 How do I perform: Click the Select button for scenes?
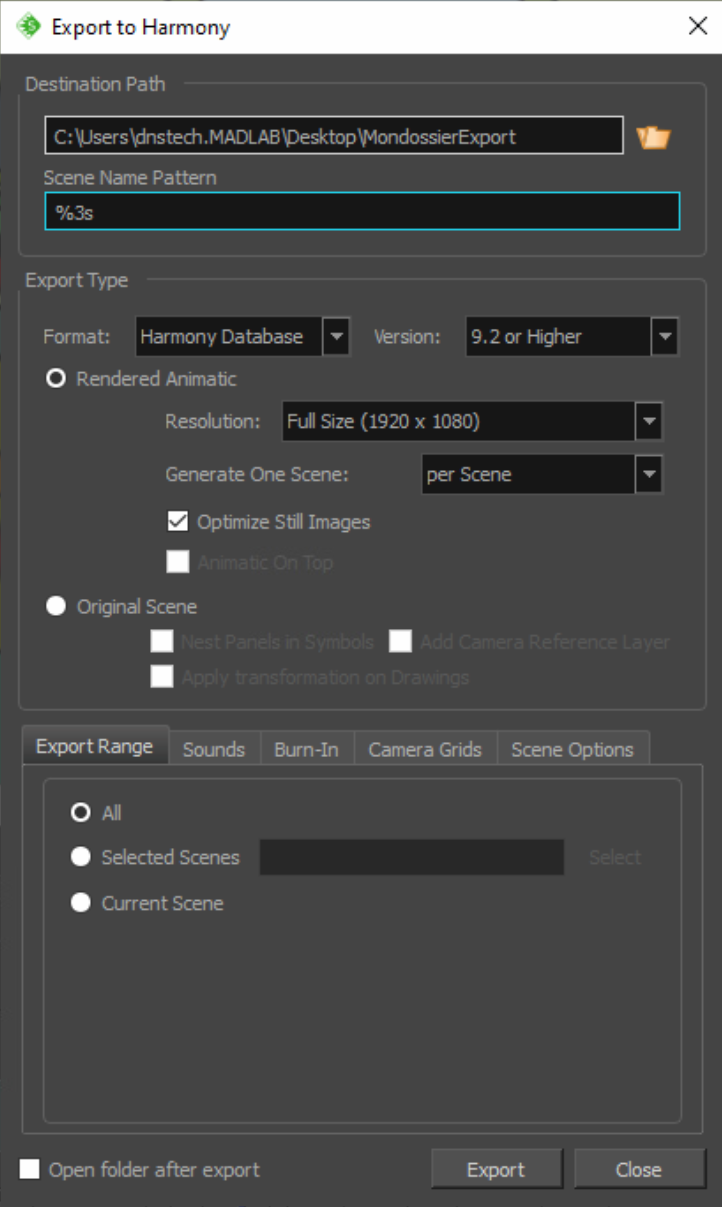click(x=615, y=858)
